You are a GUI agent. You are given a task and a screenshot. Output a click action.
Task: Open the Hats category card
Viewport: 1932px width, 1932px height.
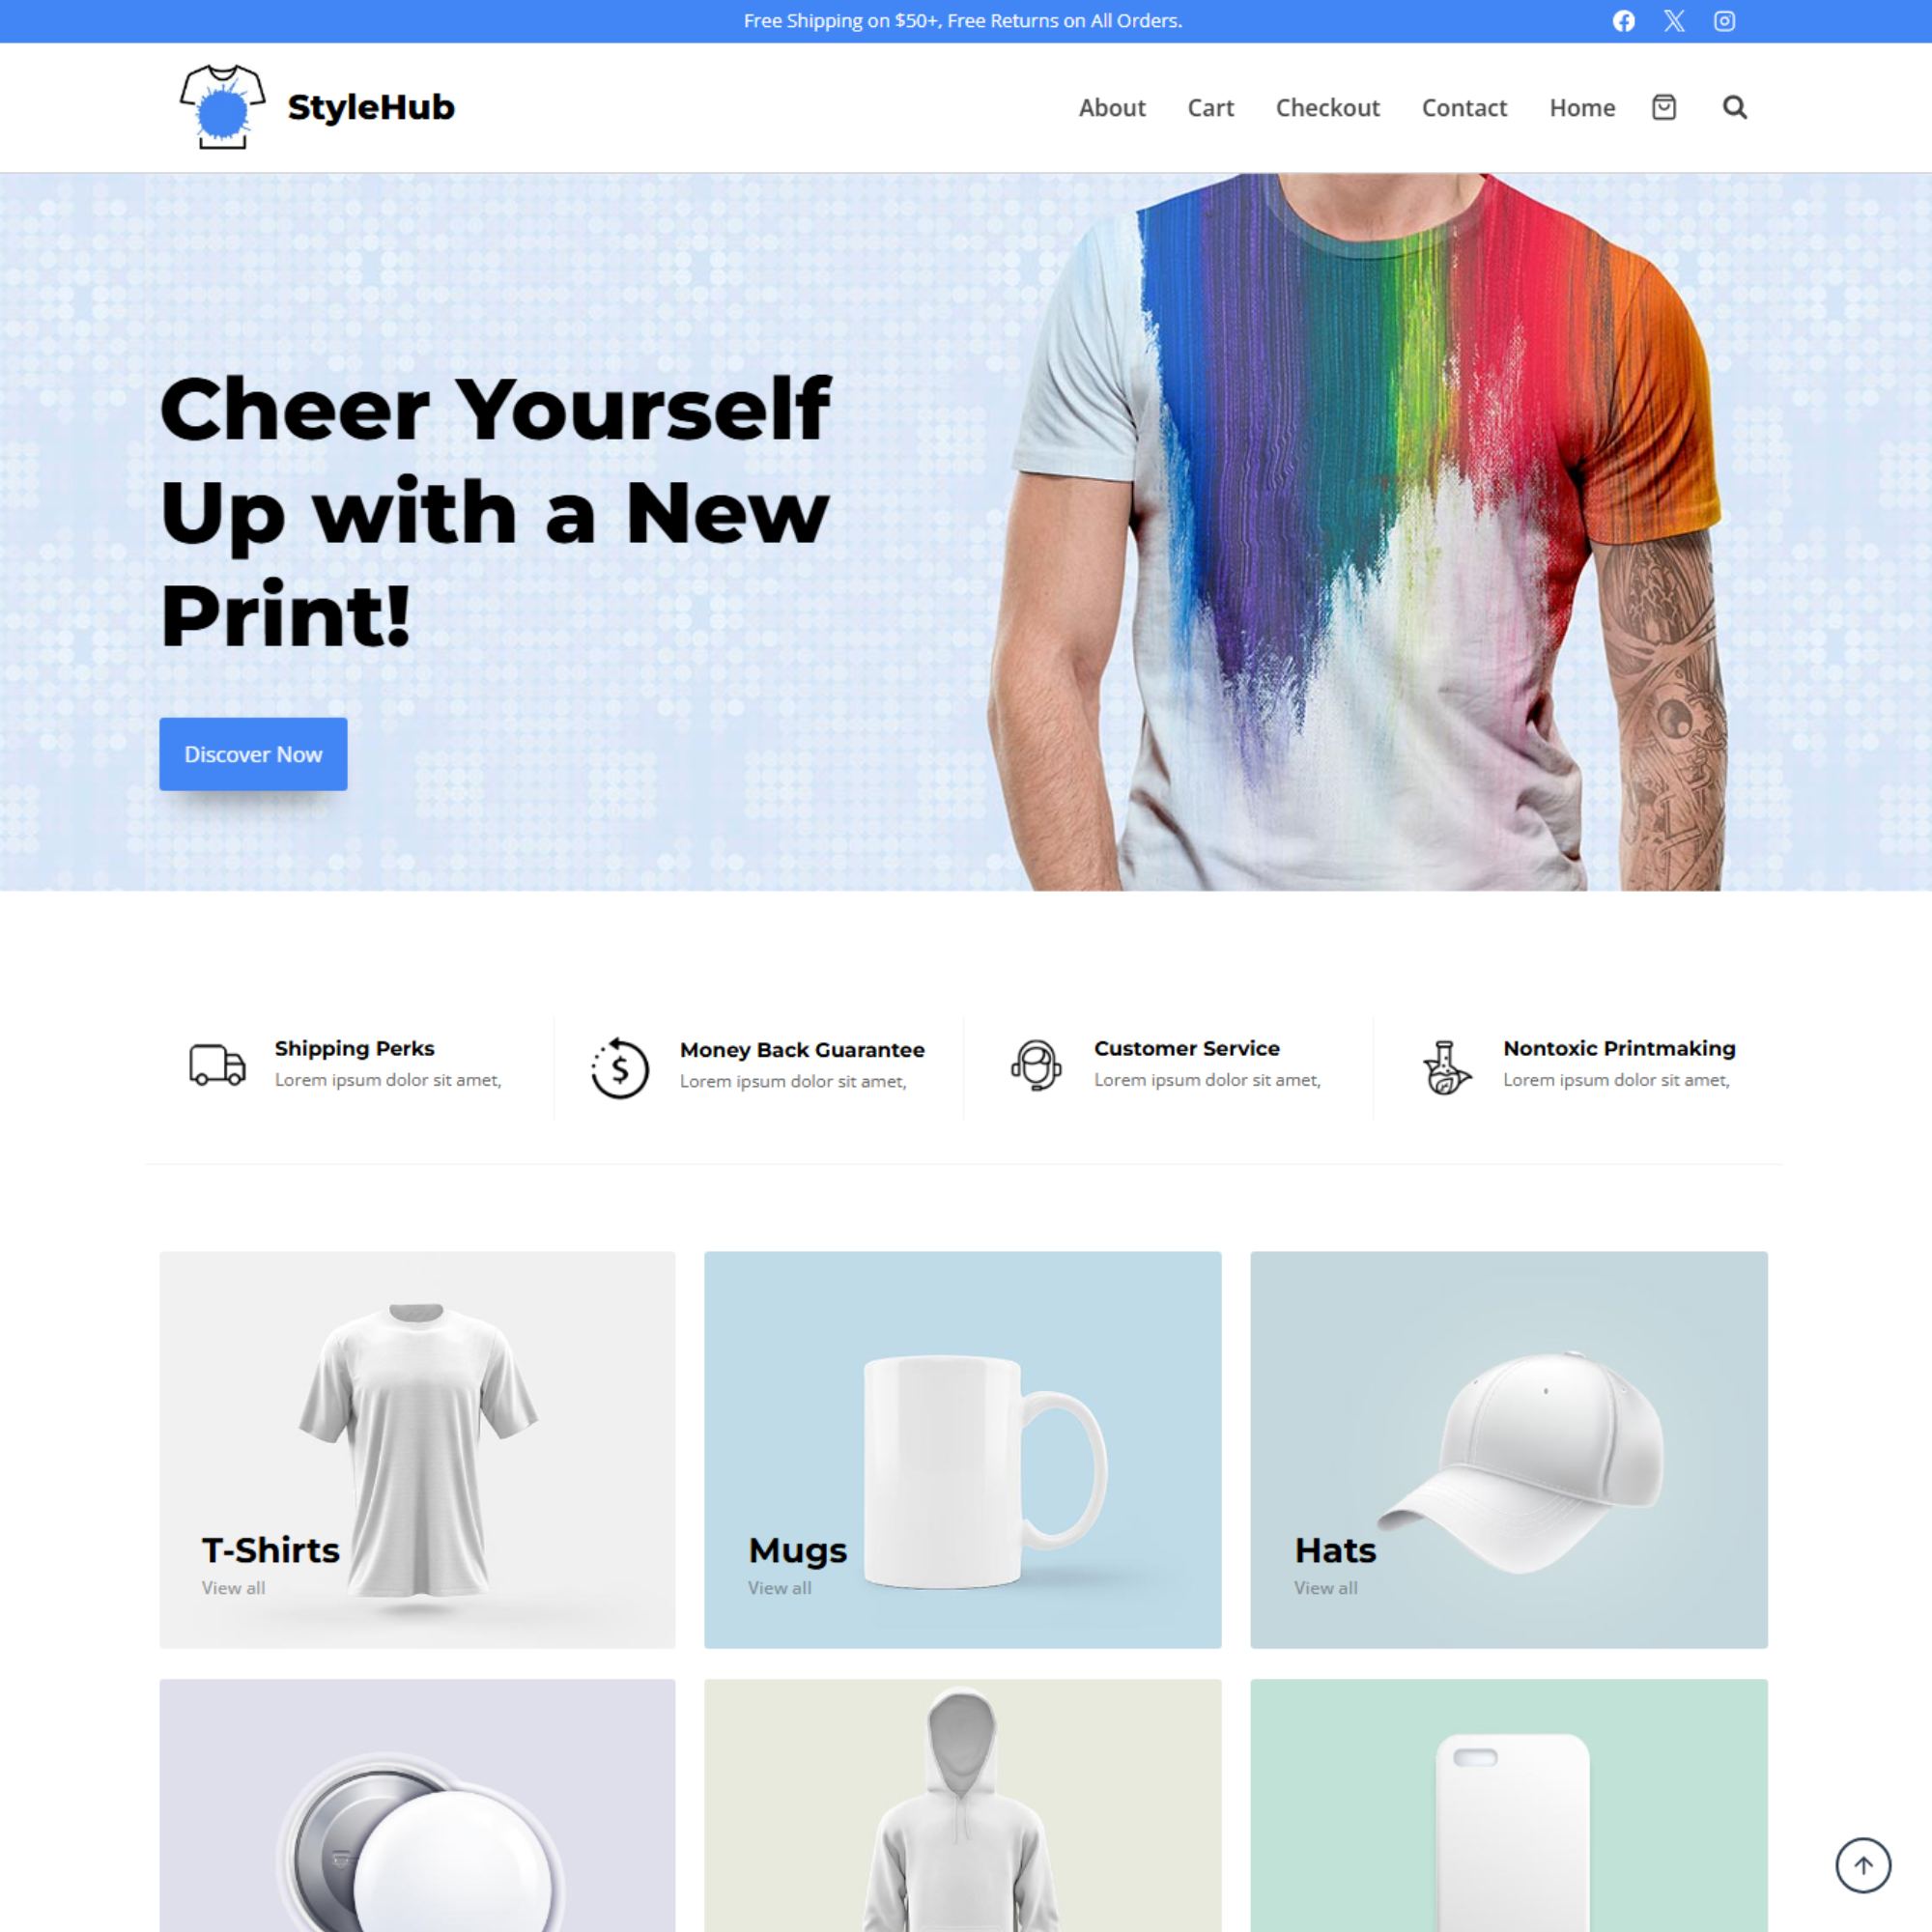click(1508, 1449)
